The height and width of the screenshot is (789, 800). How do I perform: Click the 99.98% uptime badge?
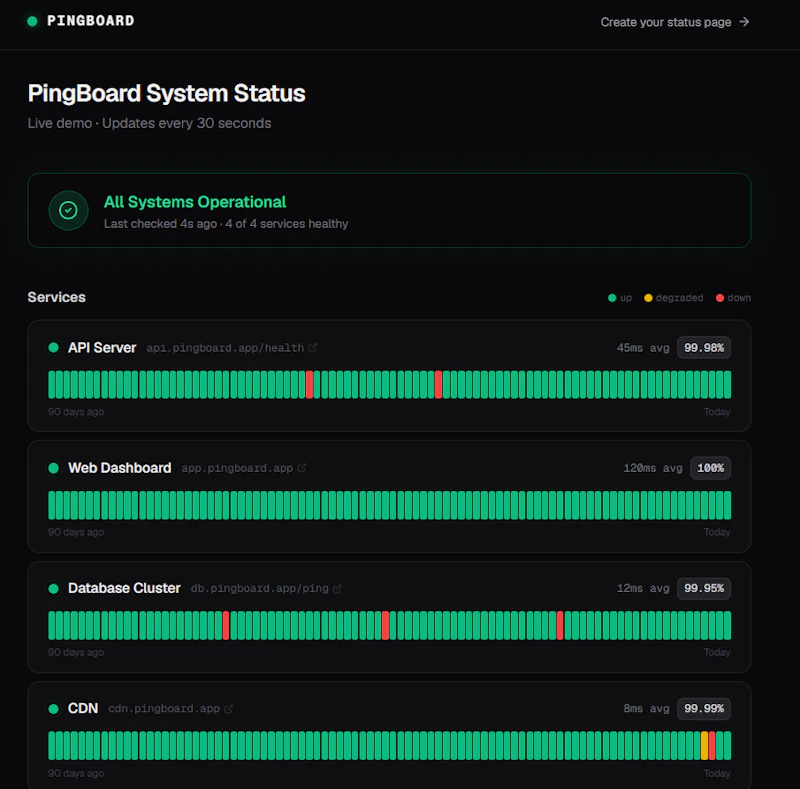tap(704, 348)
